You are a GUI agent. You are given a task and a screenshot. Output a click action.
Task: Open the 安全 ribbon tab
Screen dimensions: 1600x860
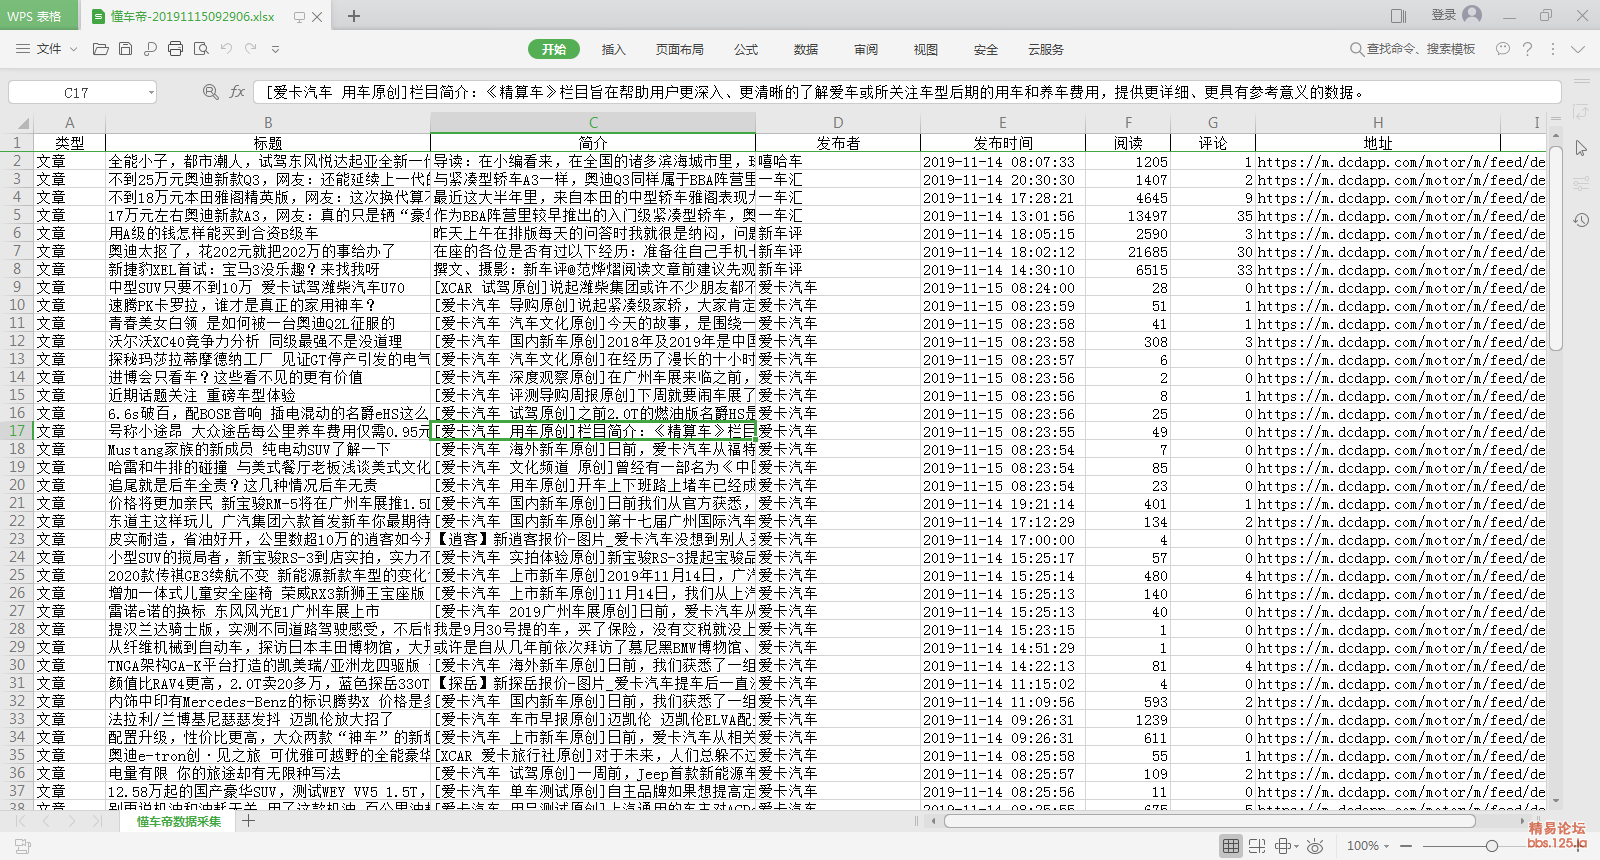pyautogui.click(x=986, y=49)
